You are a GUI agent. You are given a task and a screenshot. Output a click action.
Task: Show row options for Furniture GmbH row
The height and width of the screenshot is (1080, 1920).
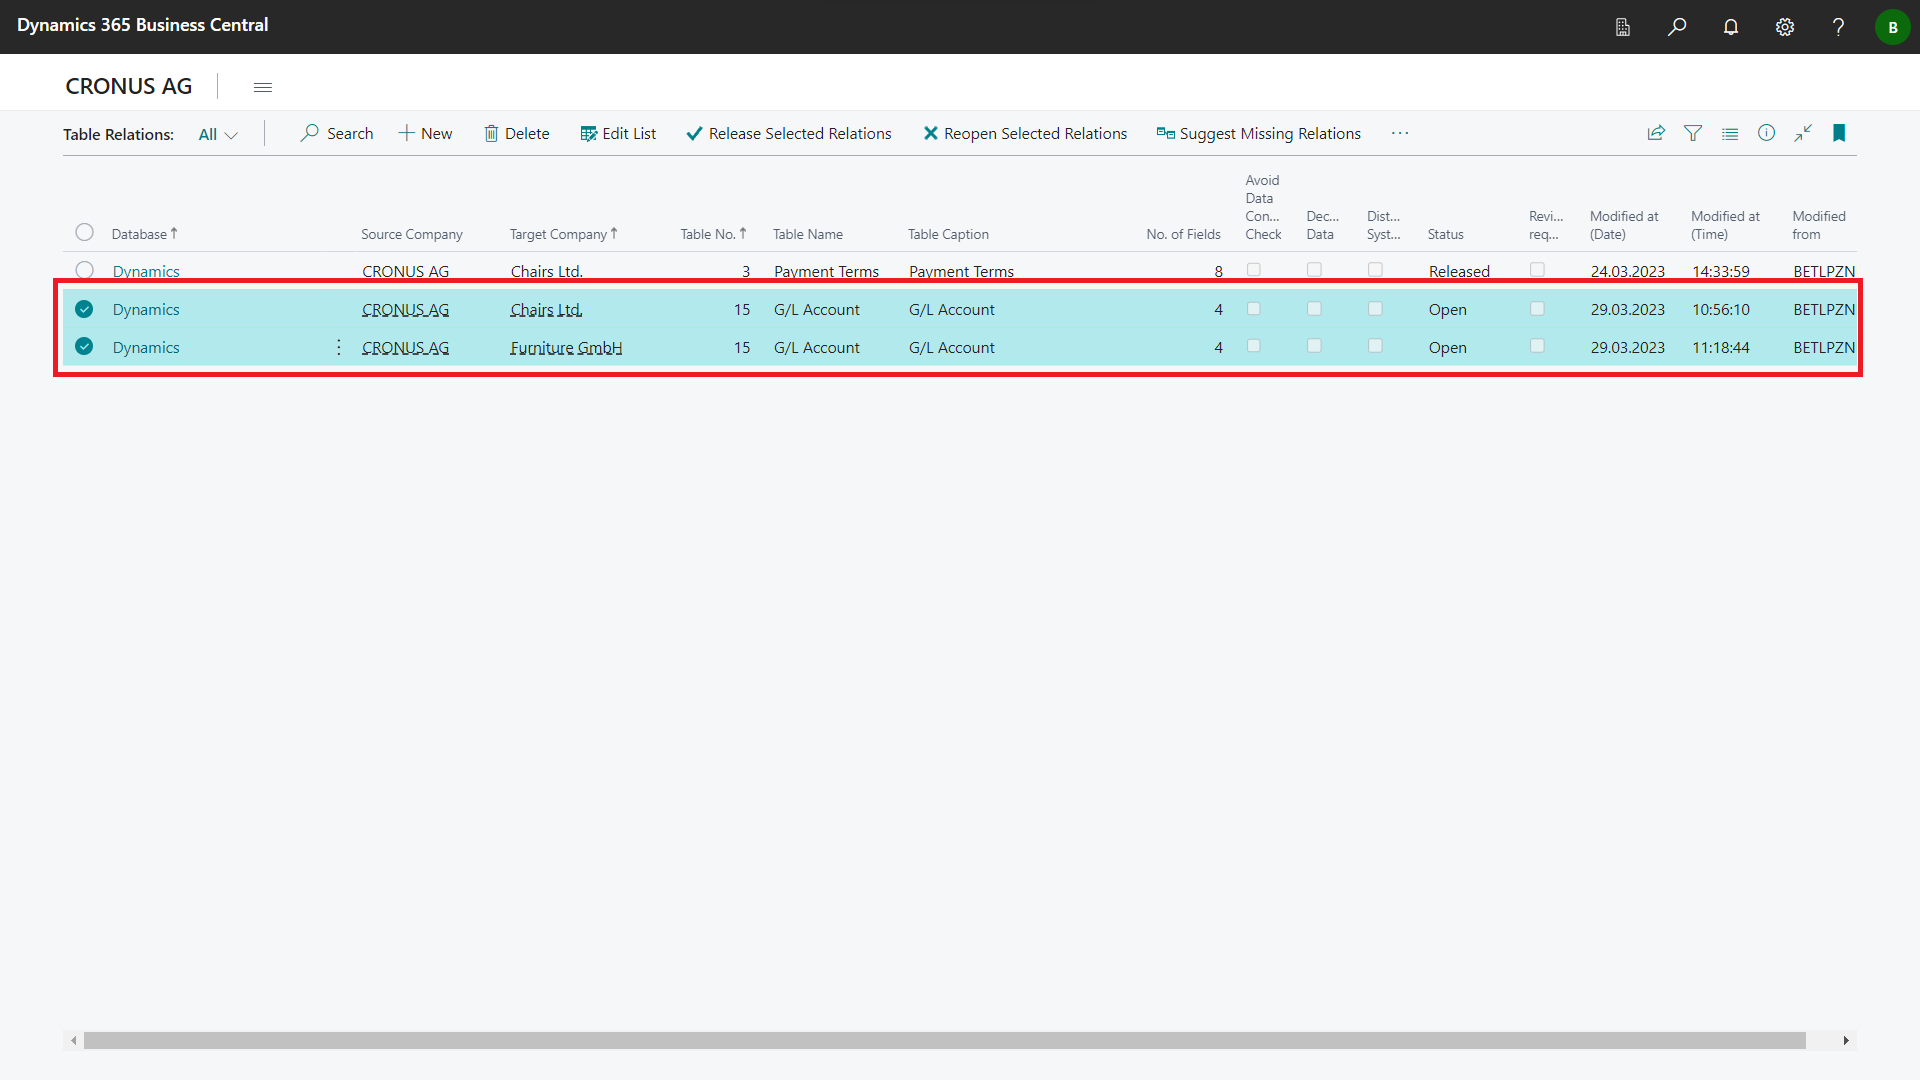click(x=339, y=347)
